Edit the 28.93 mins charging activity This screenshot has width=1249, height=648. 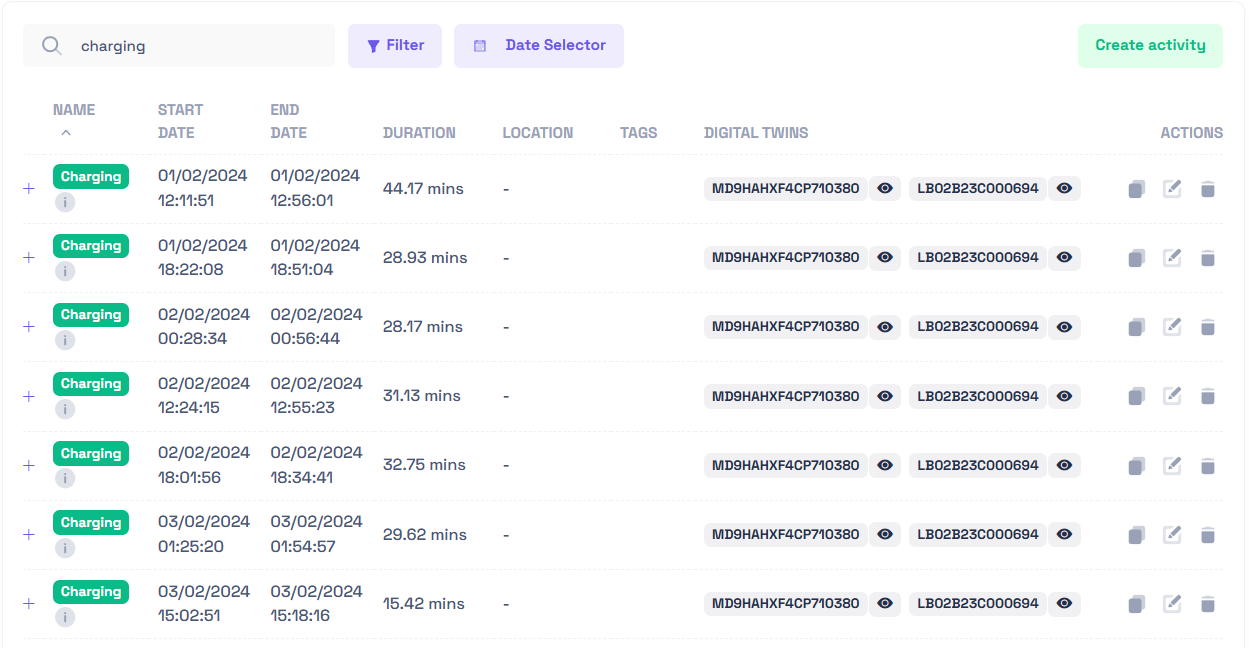(1172, 258)
